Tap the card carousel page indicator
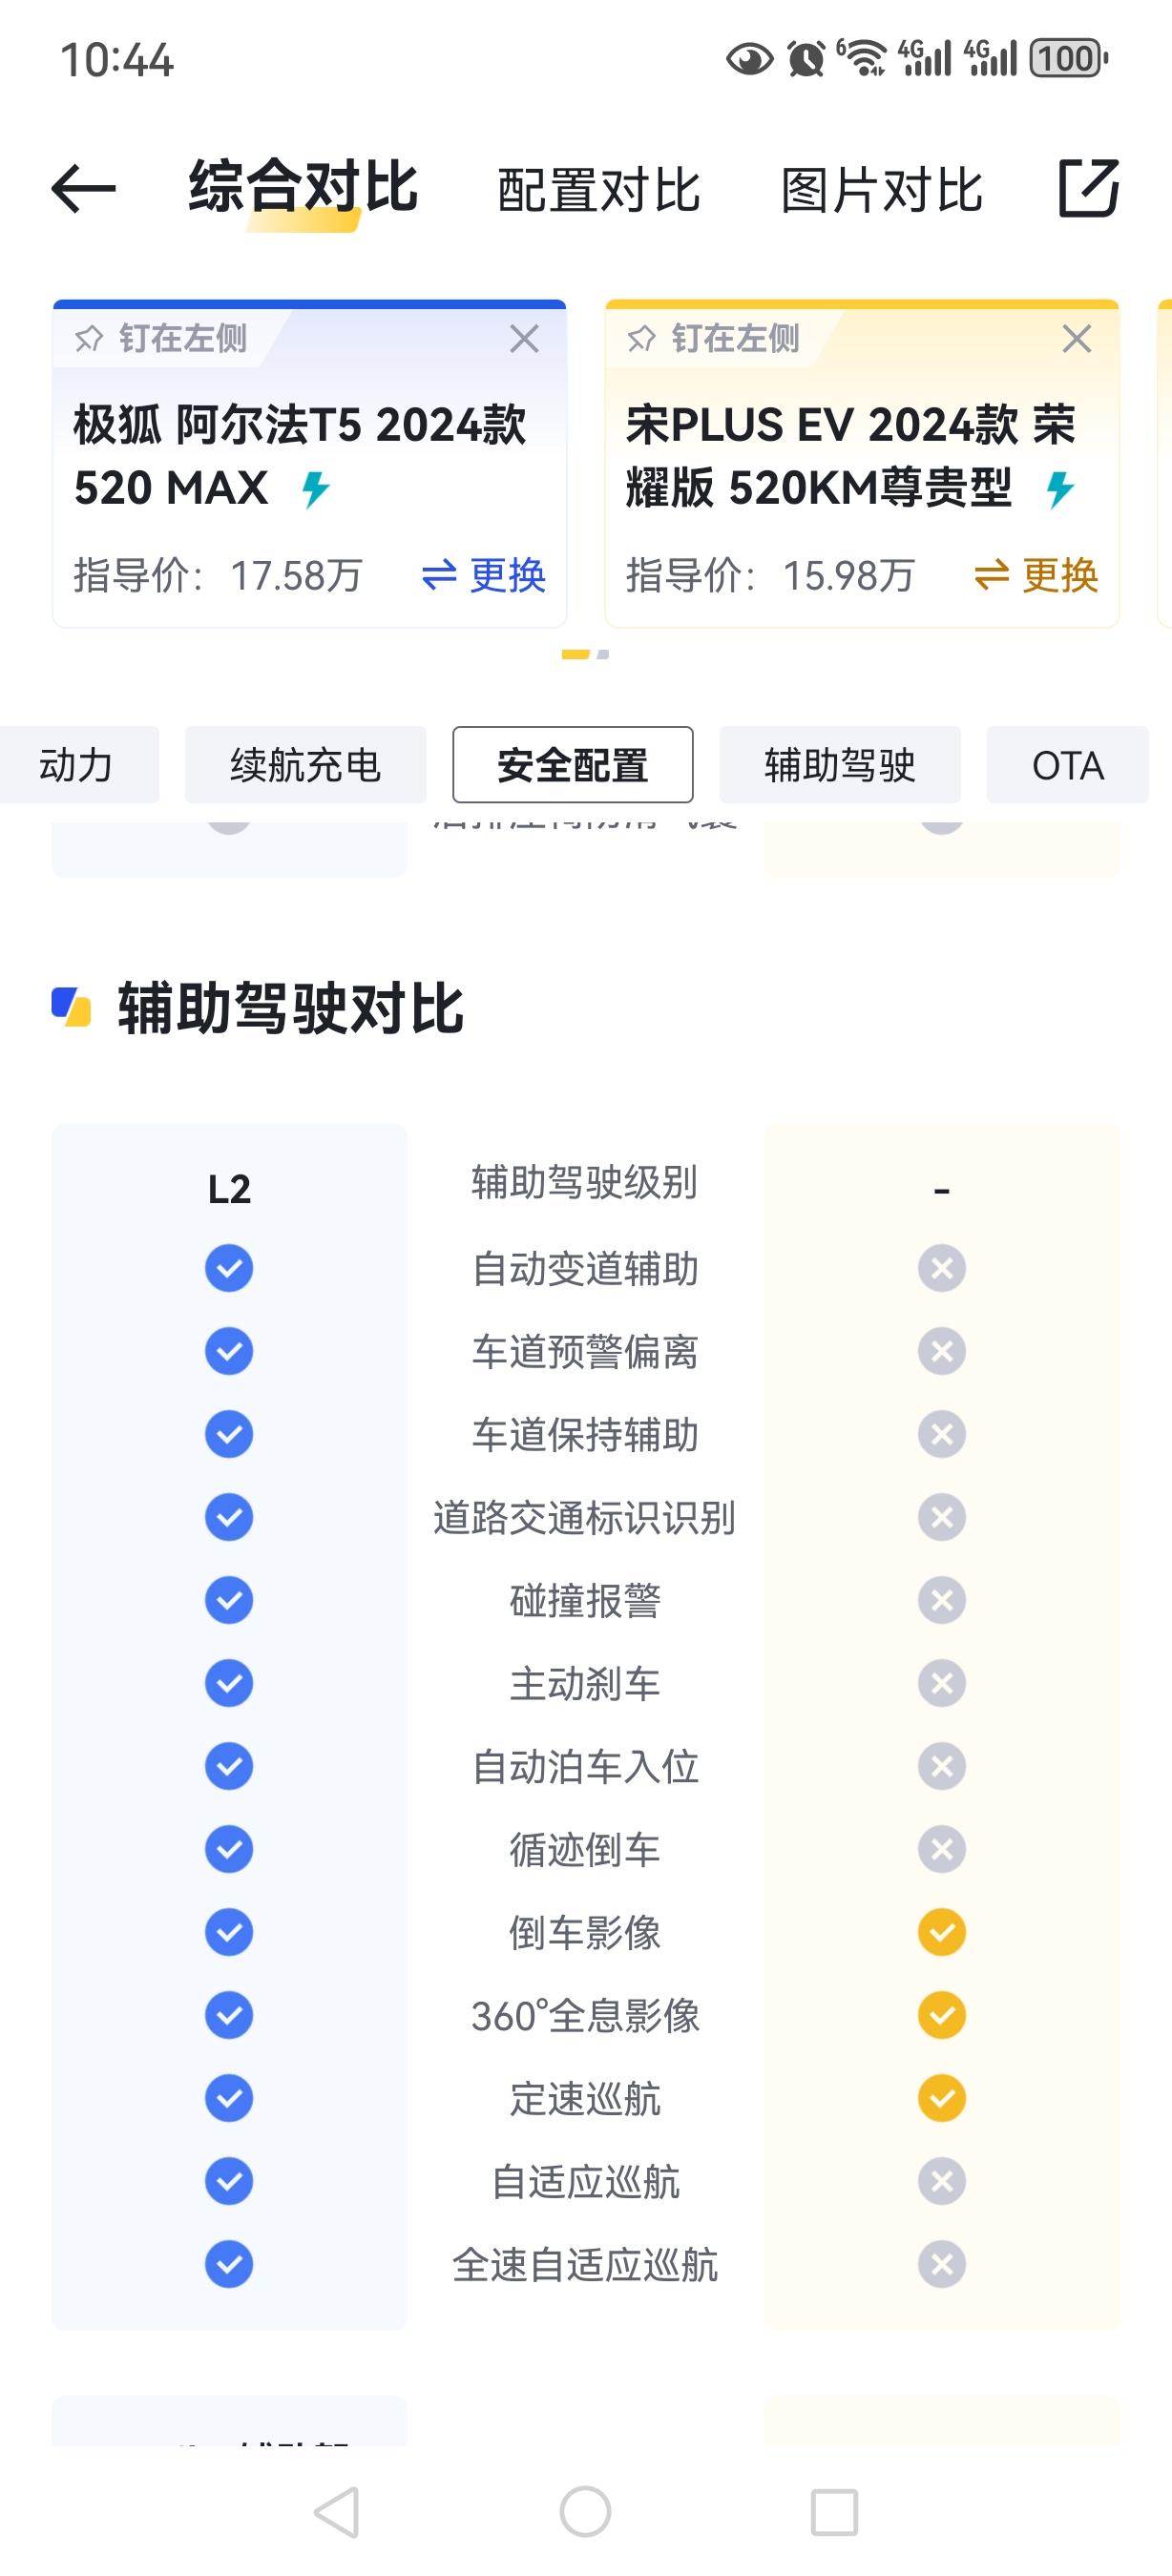Screen dimensions: 1172x2576 585,654
